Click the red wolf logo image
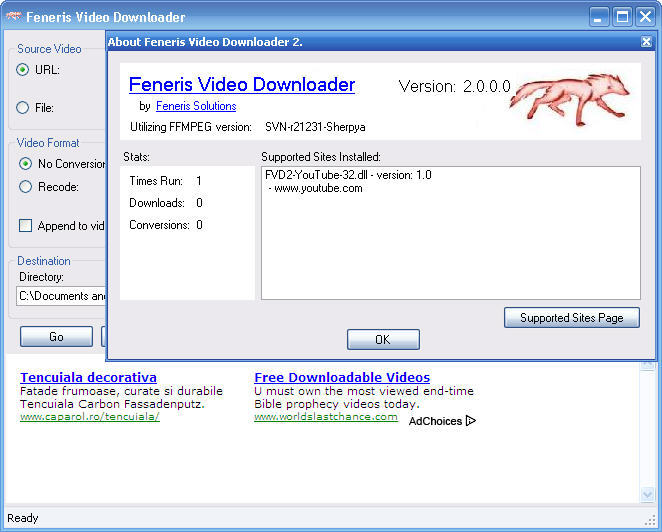Screen dimensions: 662x532 [x=570, y=100]
